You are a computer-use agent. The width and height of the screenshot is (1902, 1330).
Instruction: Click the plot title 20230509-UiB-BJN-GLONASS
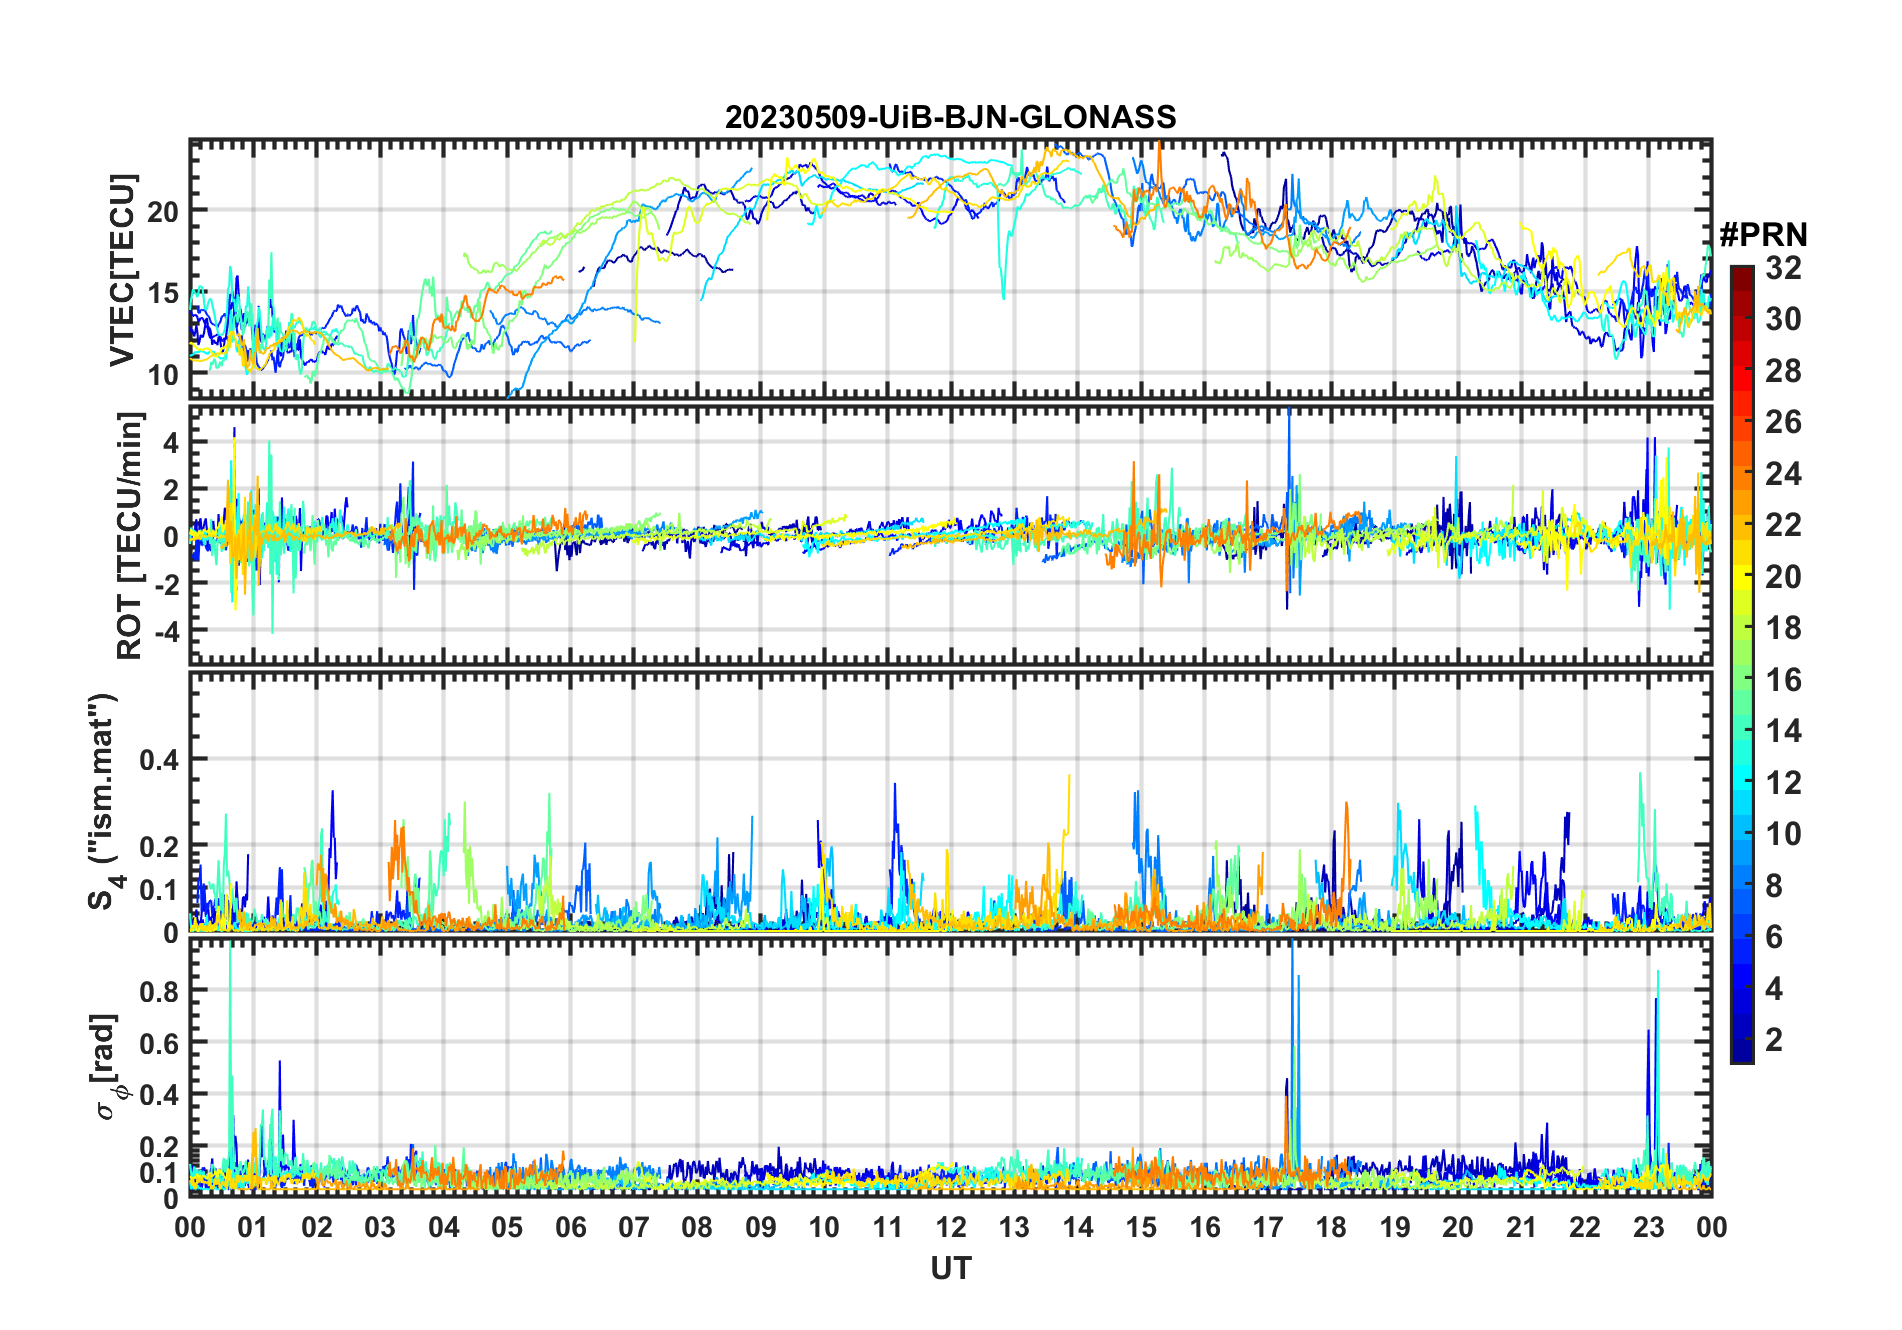950,118
